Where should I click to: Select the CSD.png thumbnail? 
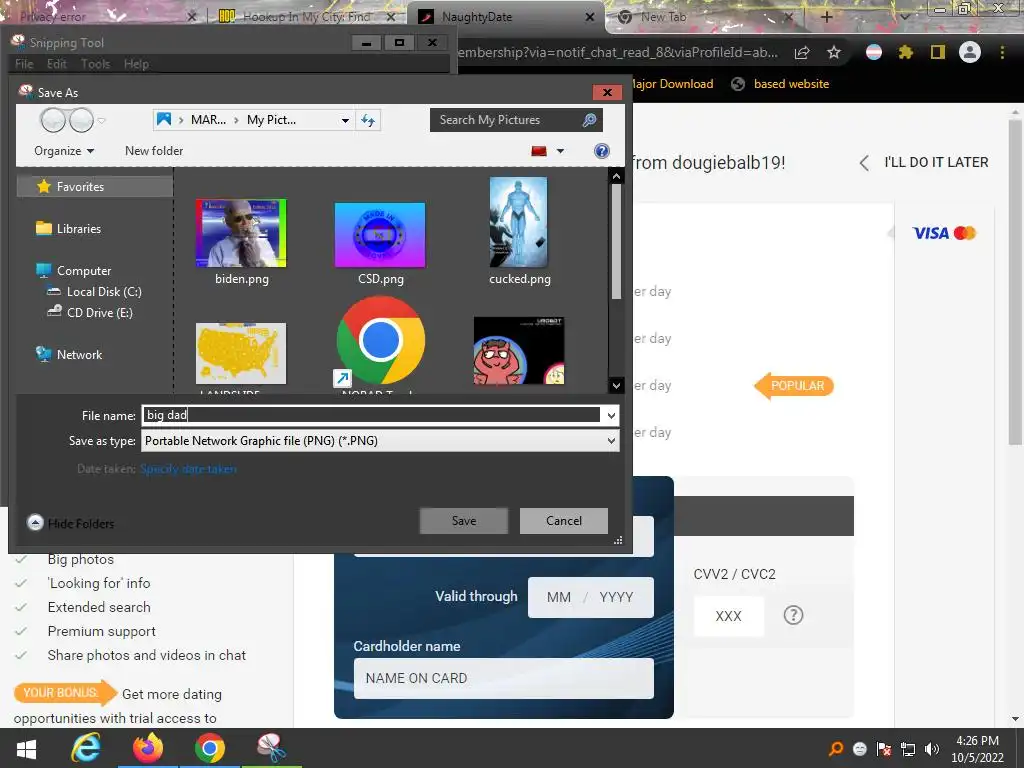pyautogui.click(x=380, y=235)
